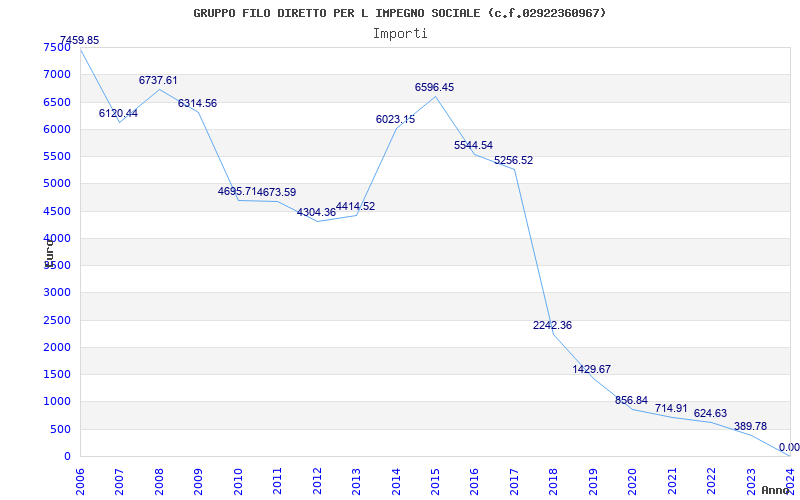Click the 2014 x-axis year

tap(396, 481)
